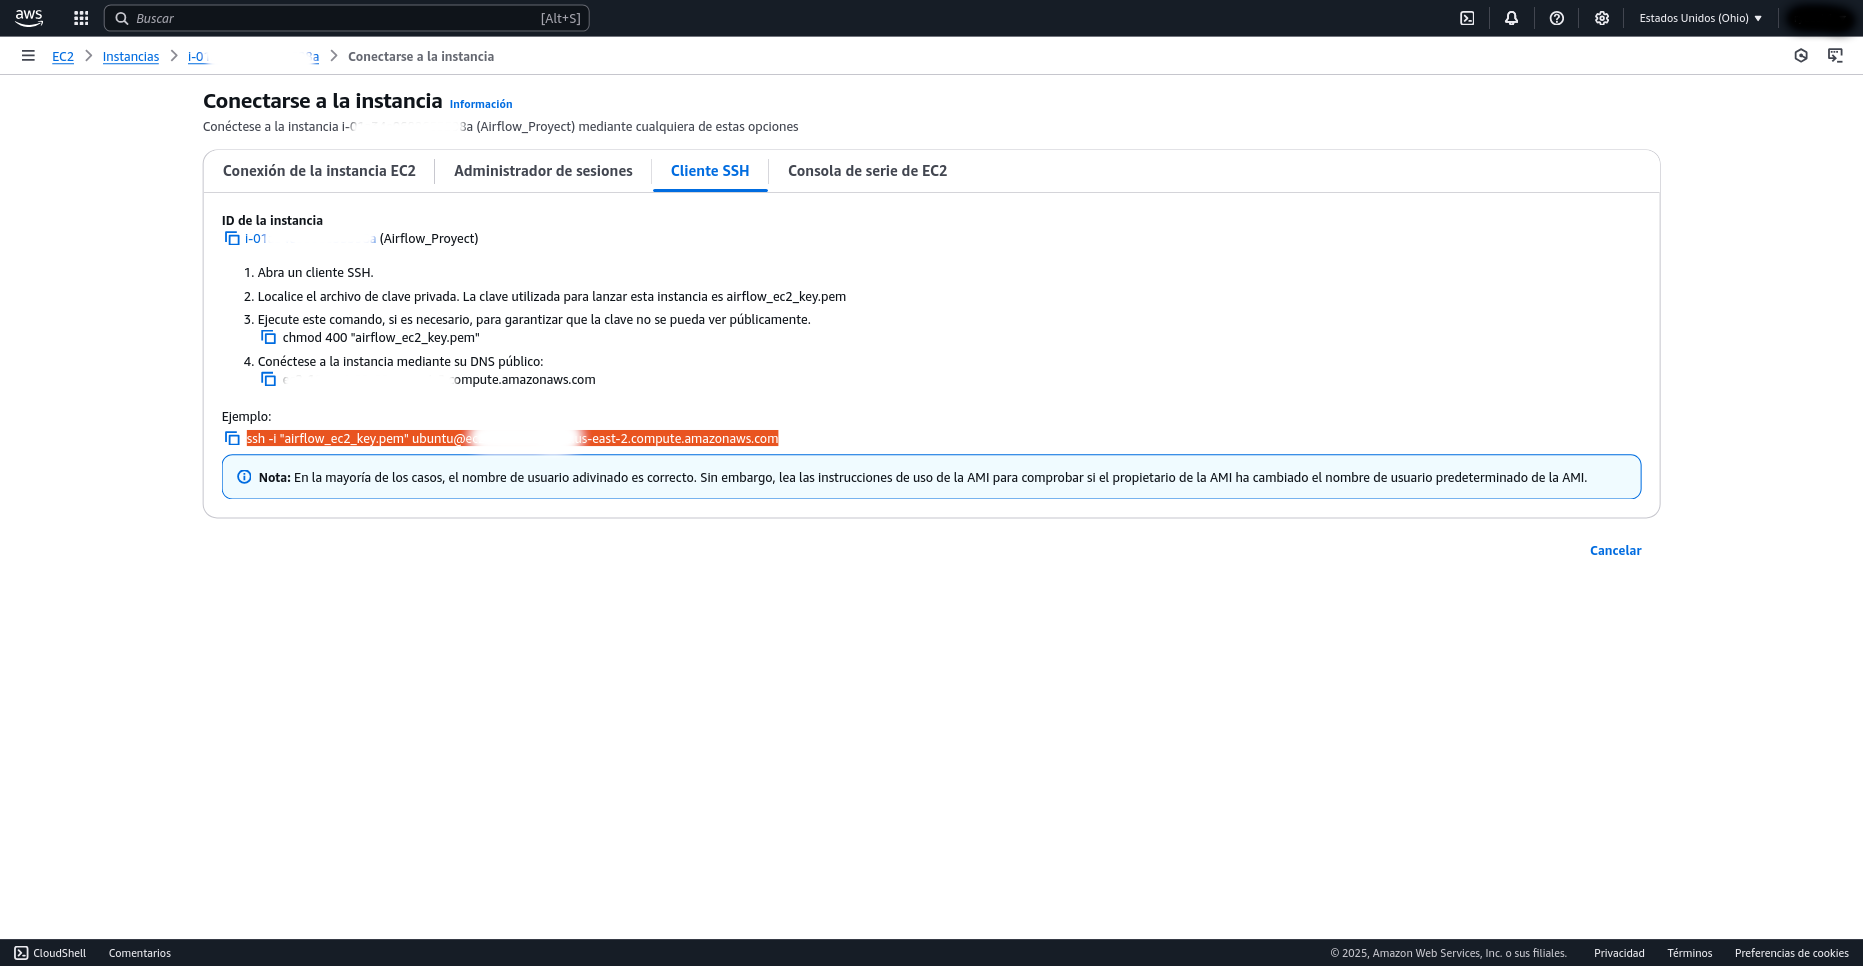1863x966 pixels.
Task: Expand the Estados Unidos (Ohio) region dropdown
Action: pos(1701,18)
